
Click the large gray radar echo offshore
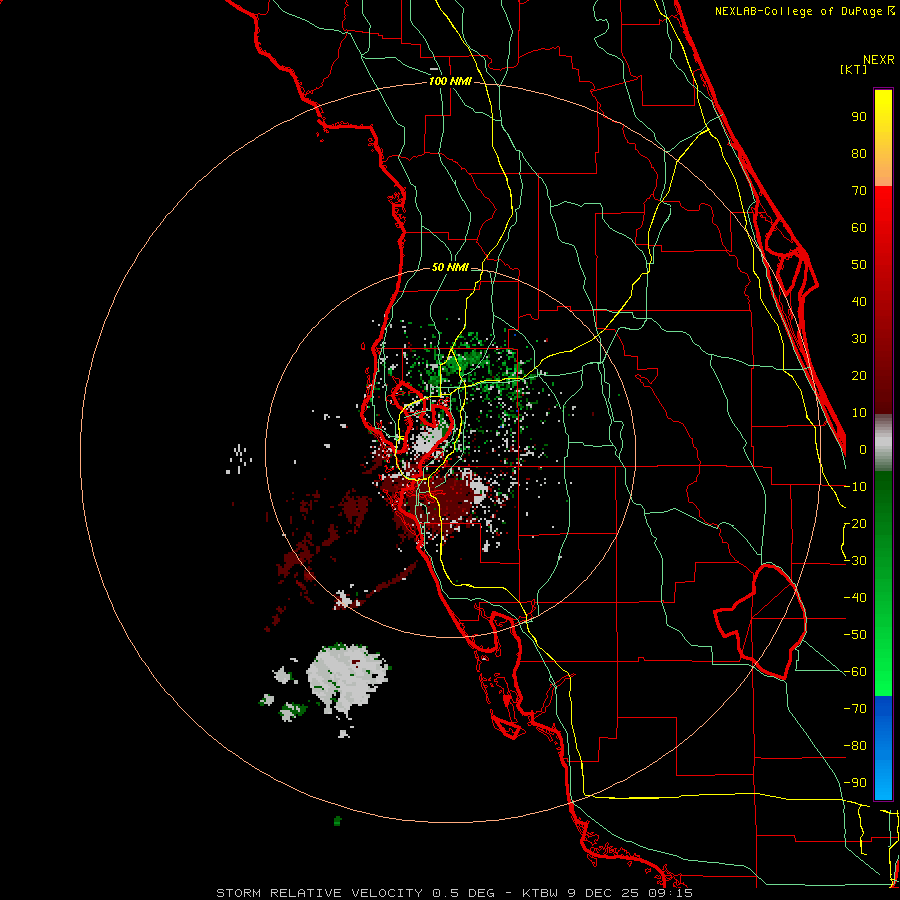[x=346, y=679]
